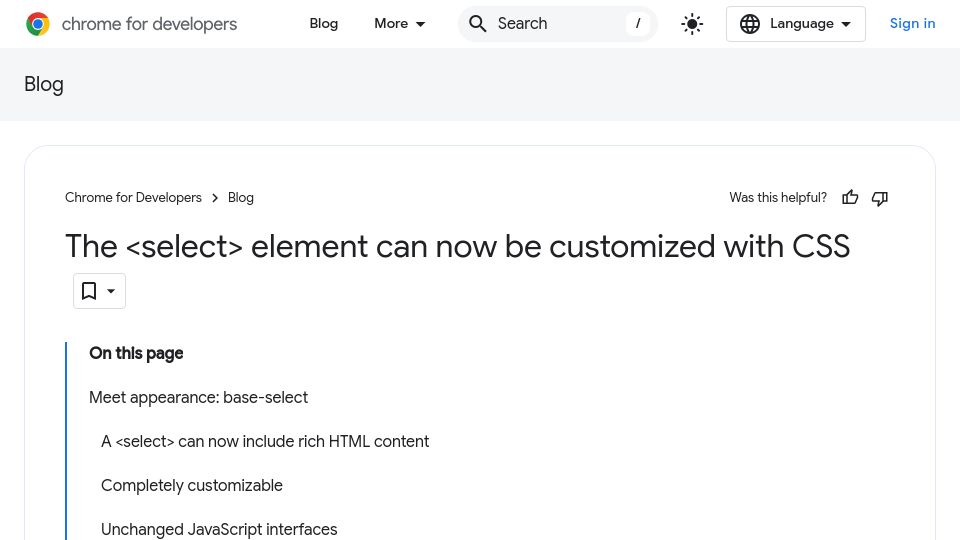Click the globe icon in Language button

(x=749, y=24)
